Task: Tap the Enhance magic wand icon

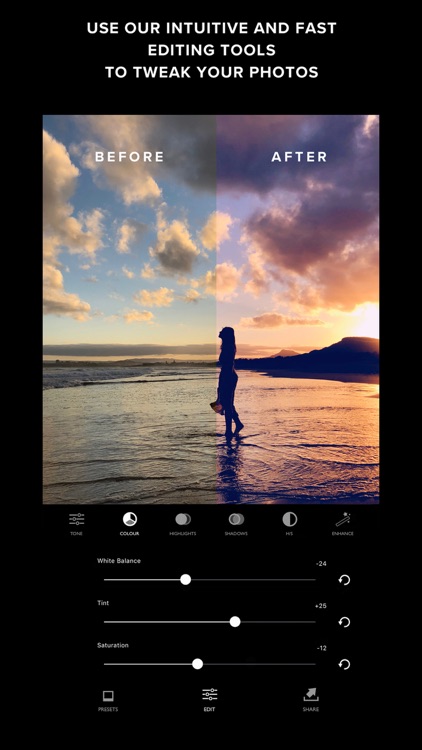Action: pyautogui.click(x=343, y=519)
